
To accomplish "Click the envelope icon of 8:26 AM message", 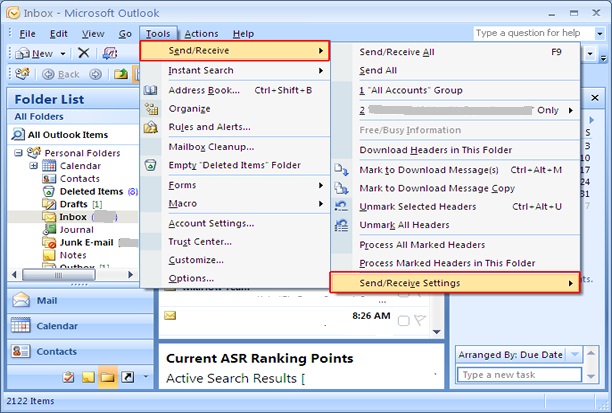I will 170,315.
